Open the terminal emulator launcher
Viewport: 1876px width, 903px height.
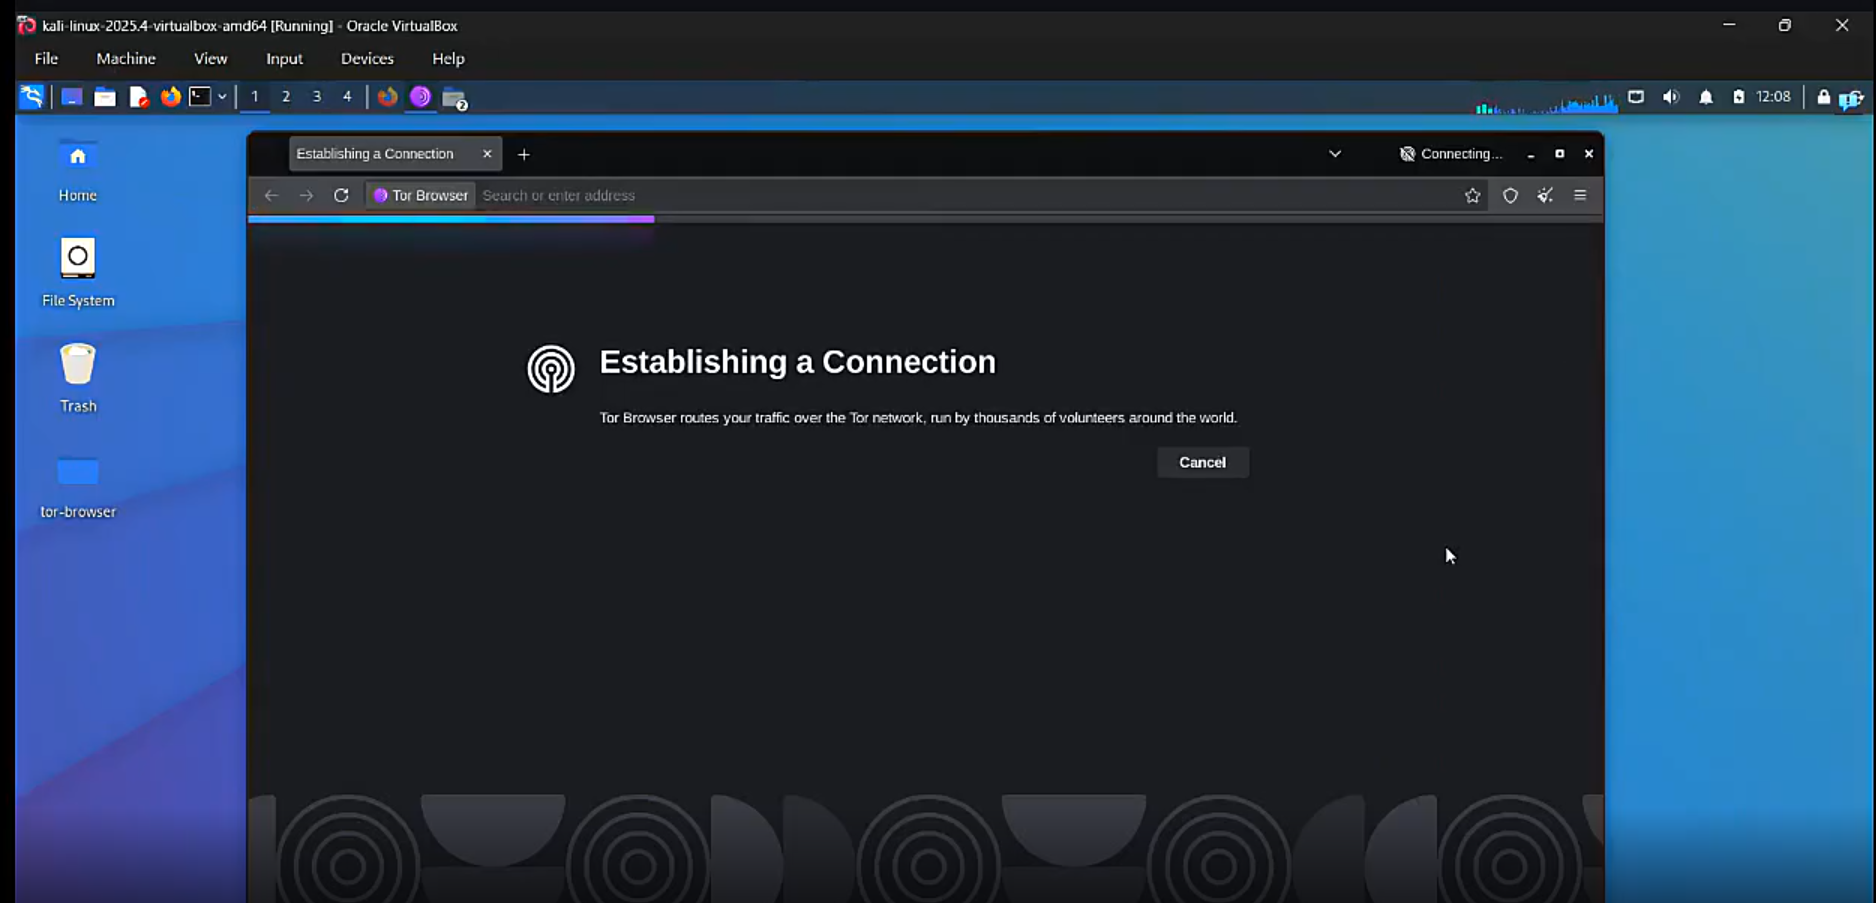(200, 97)
